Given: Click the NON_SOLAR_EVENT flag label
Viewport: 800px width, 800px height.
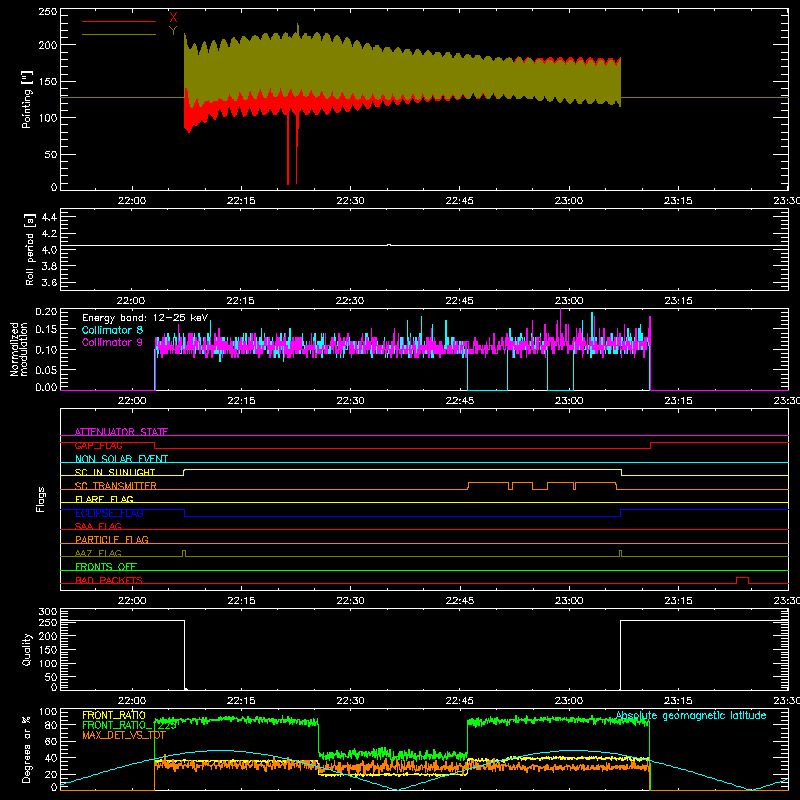Looking at the screenshot, I should 121,459.
